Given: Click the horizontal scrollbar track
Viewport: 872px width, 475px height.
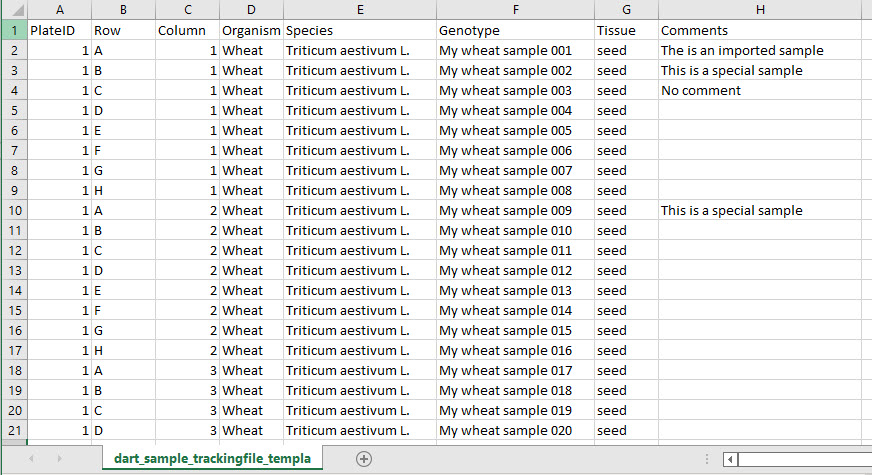Looking at the screenshot, I should coord(805,459).
